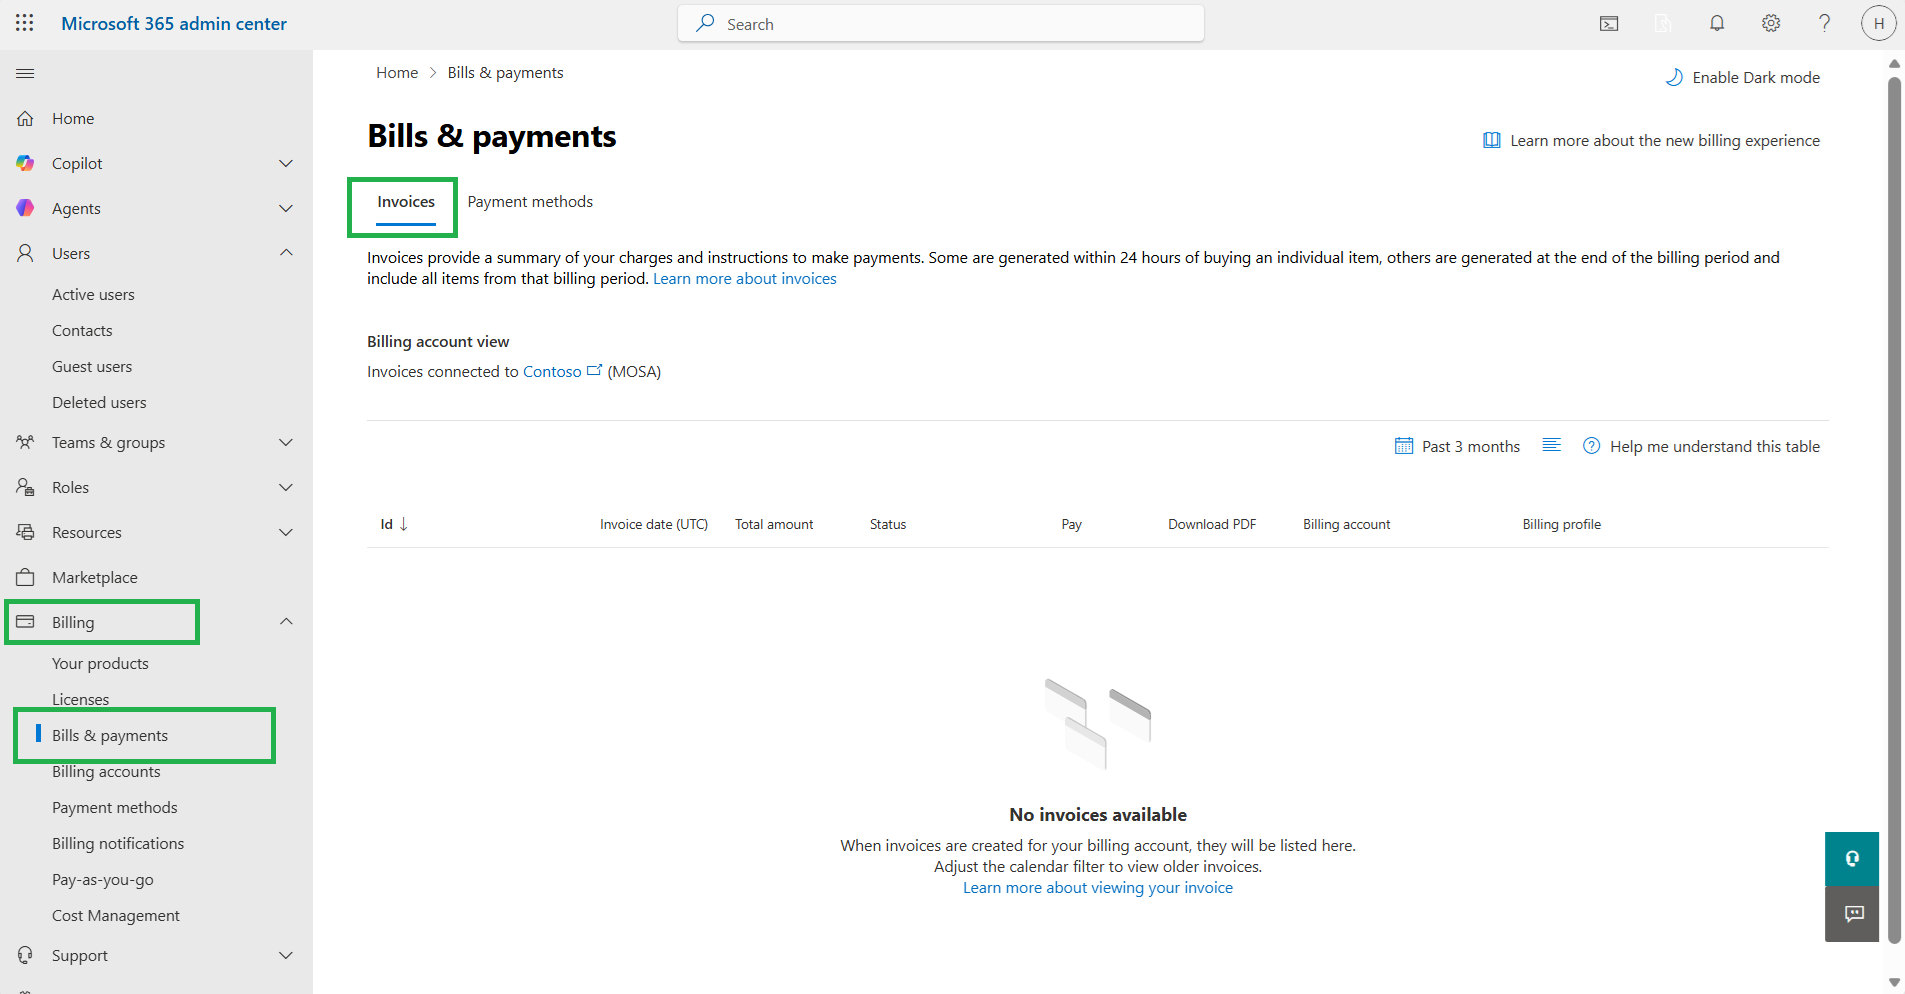Enable Dark mode
The image size is (1905, 994).
click(x=1742, y=77)
